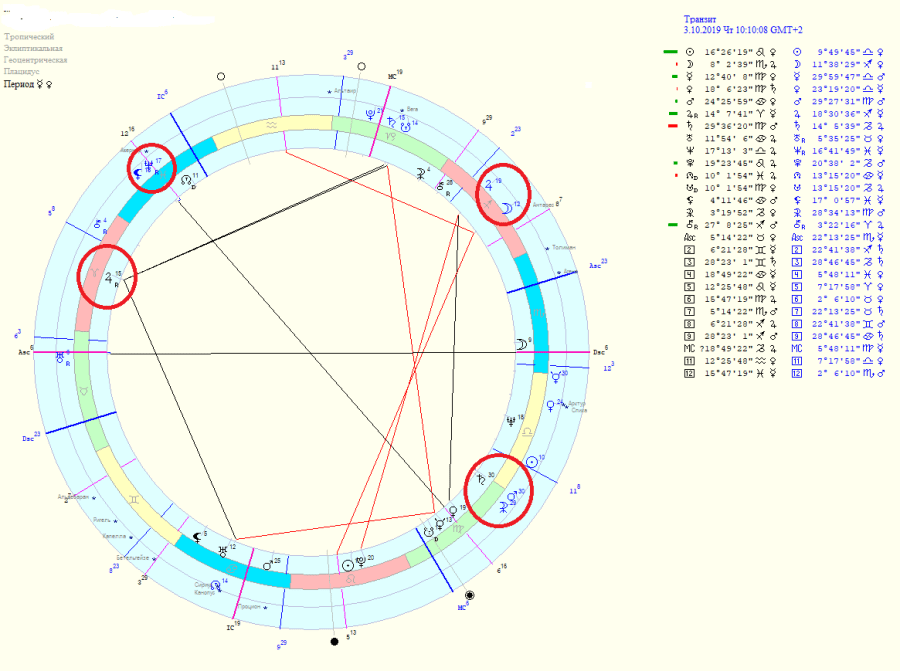Image resolution: width=900 pixels, height=671 pixels.
Task: Click the Pluto glyph near the MC line
Action: pyautogui.click(x=372, y=113)
